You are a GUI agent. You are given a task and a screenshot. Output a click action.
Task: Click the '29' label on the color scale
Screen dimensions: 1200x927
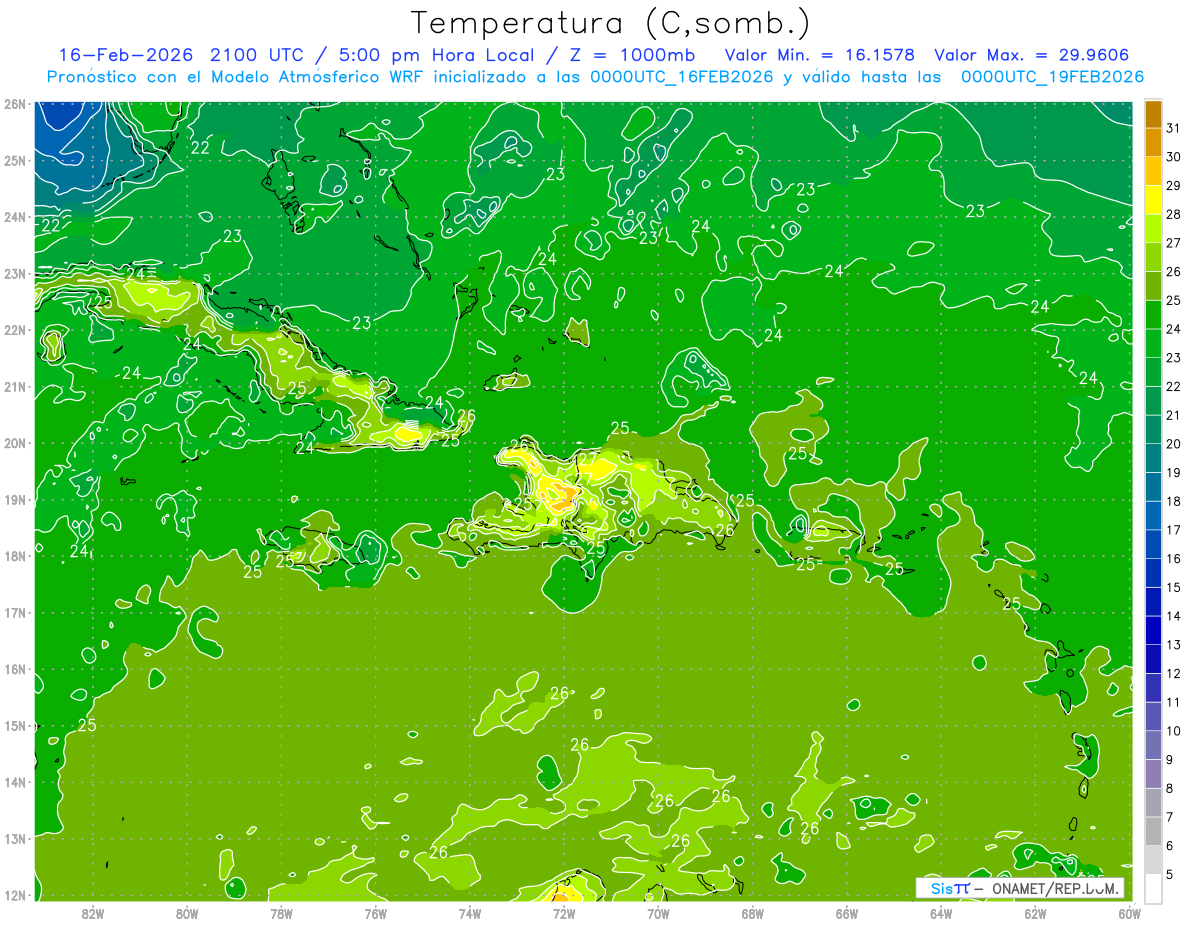point(1173,185)
